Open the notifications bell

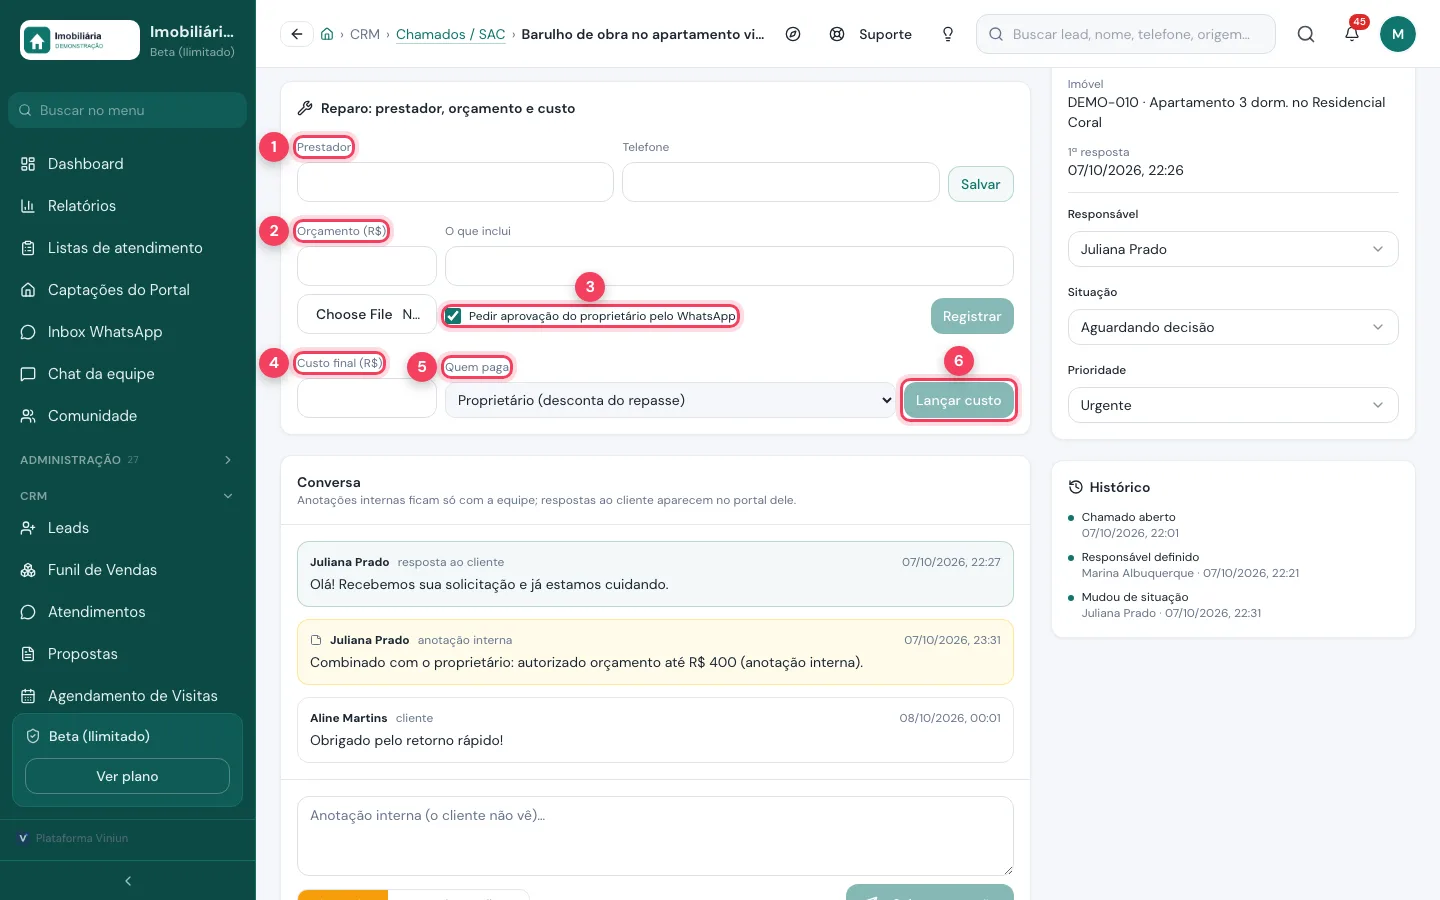click(x=1352, y=34)
